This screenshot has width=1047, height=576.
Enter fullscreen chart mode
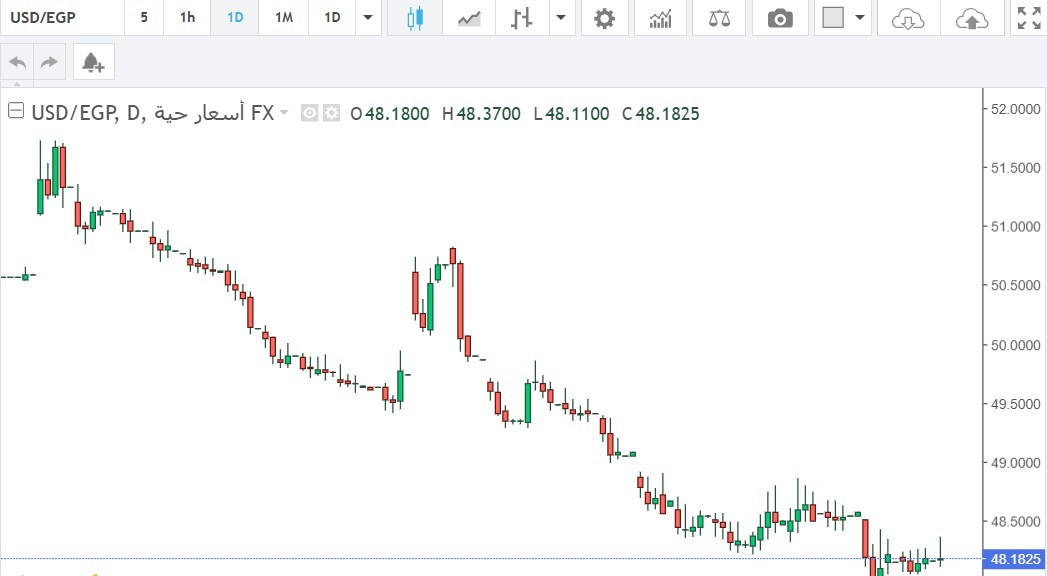tap(1028, 18)
